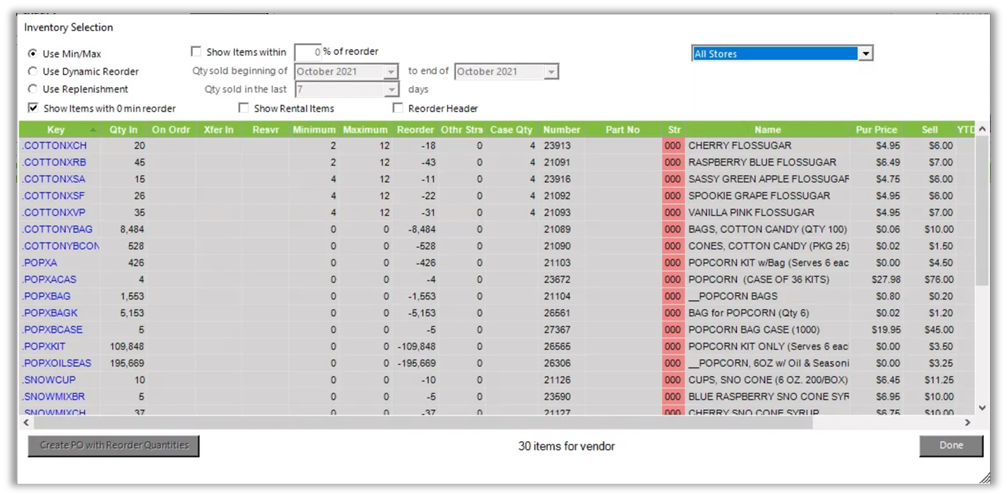The height and width of the screenshot is (497, 1007).
Task: Select the Use Dynamic Reorder option
Action: point(33,72)
